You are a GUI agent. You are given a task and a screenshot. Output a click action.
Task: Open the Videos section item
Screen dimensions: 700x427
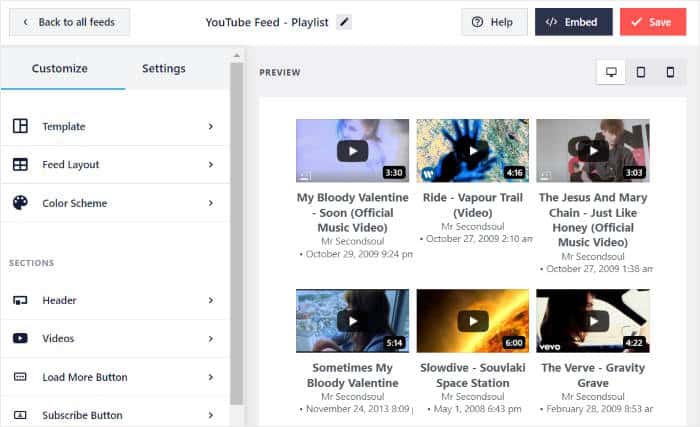pyautogui.click(x=115, y=339)
